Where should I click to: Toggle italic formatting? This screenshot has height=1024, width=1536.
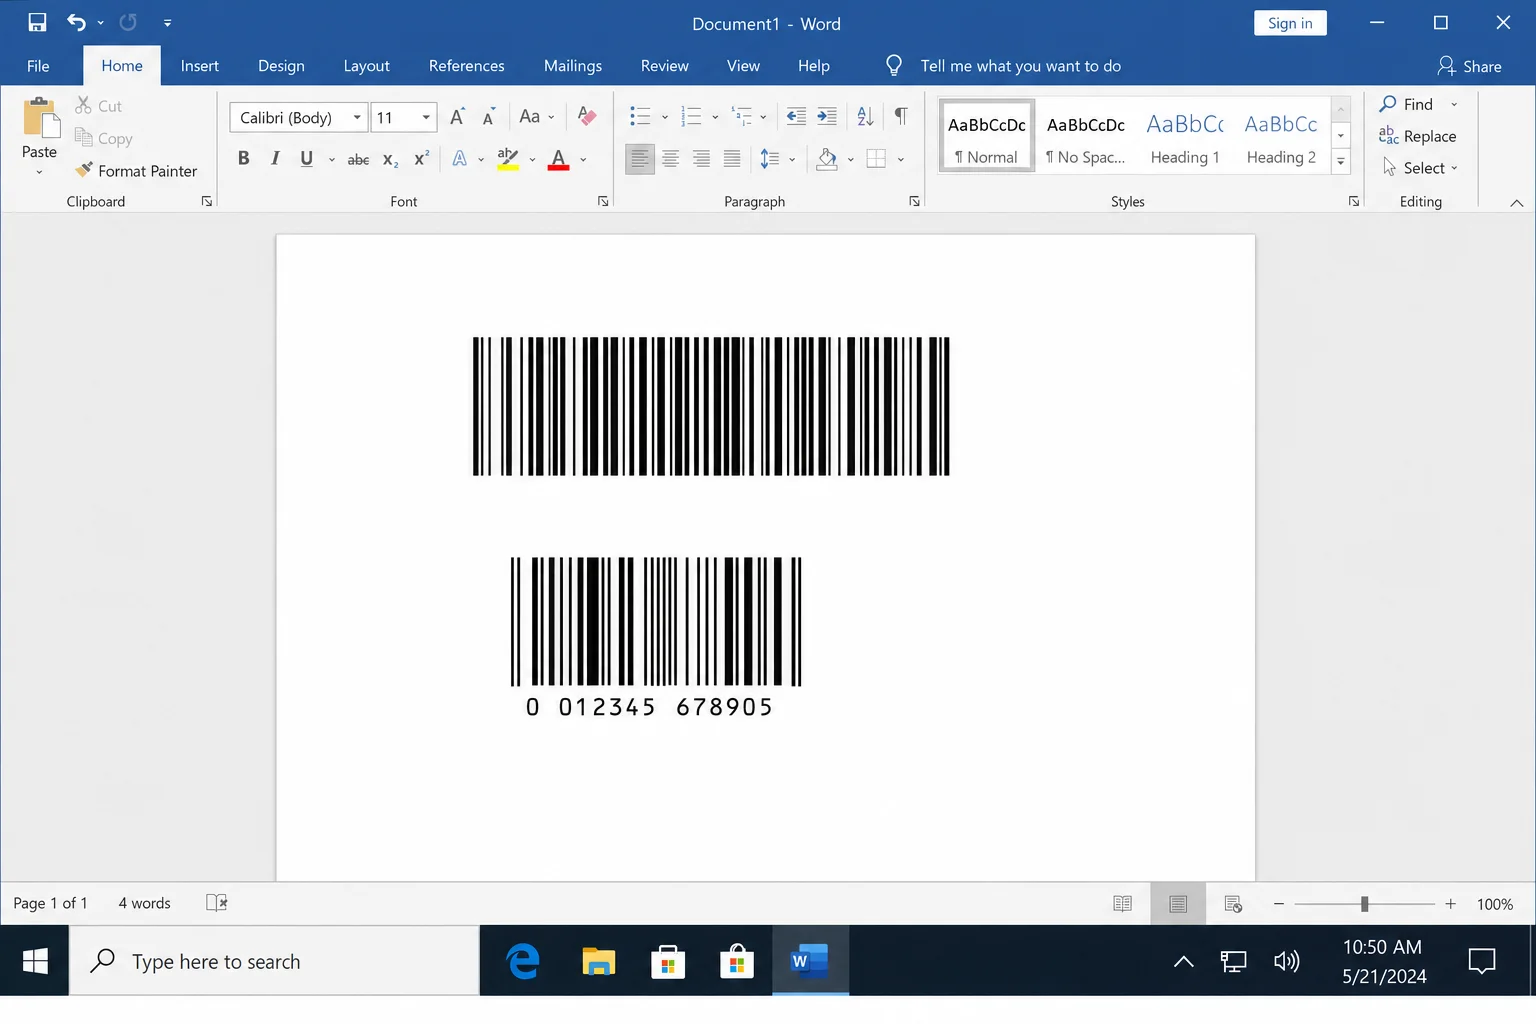275,159
